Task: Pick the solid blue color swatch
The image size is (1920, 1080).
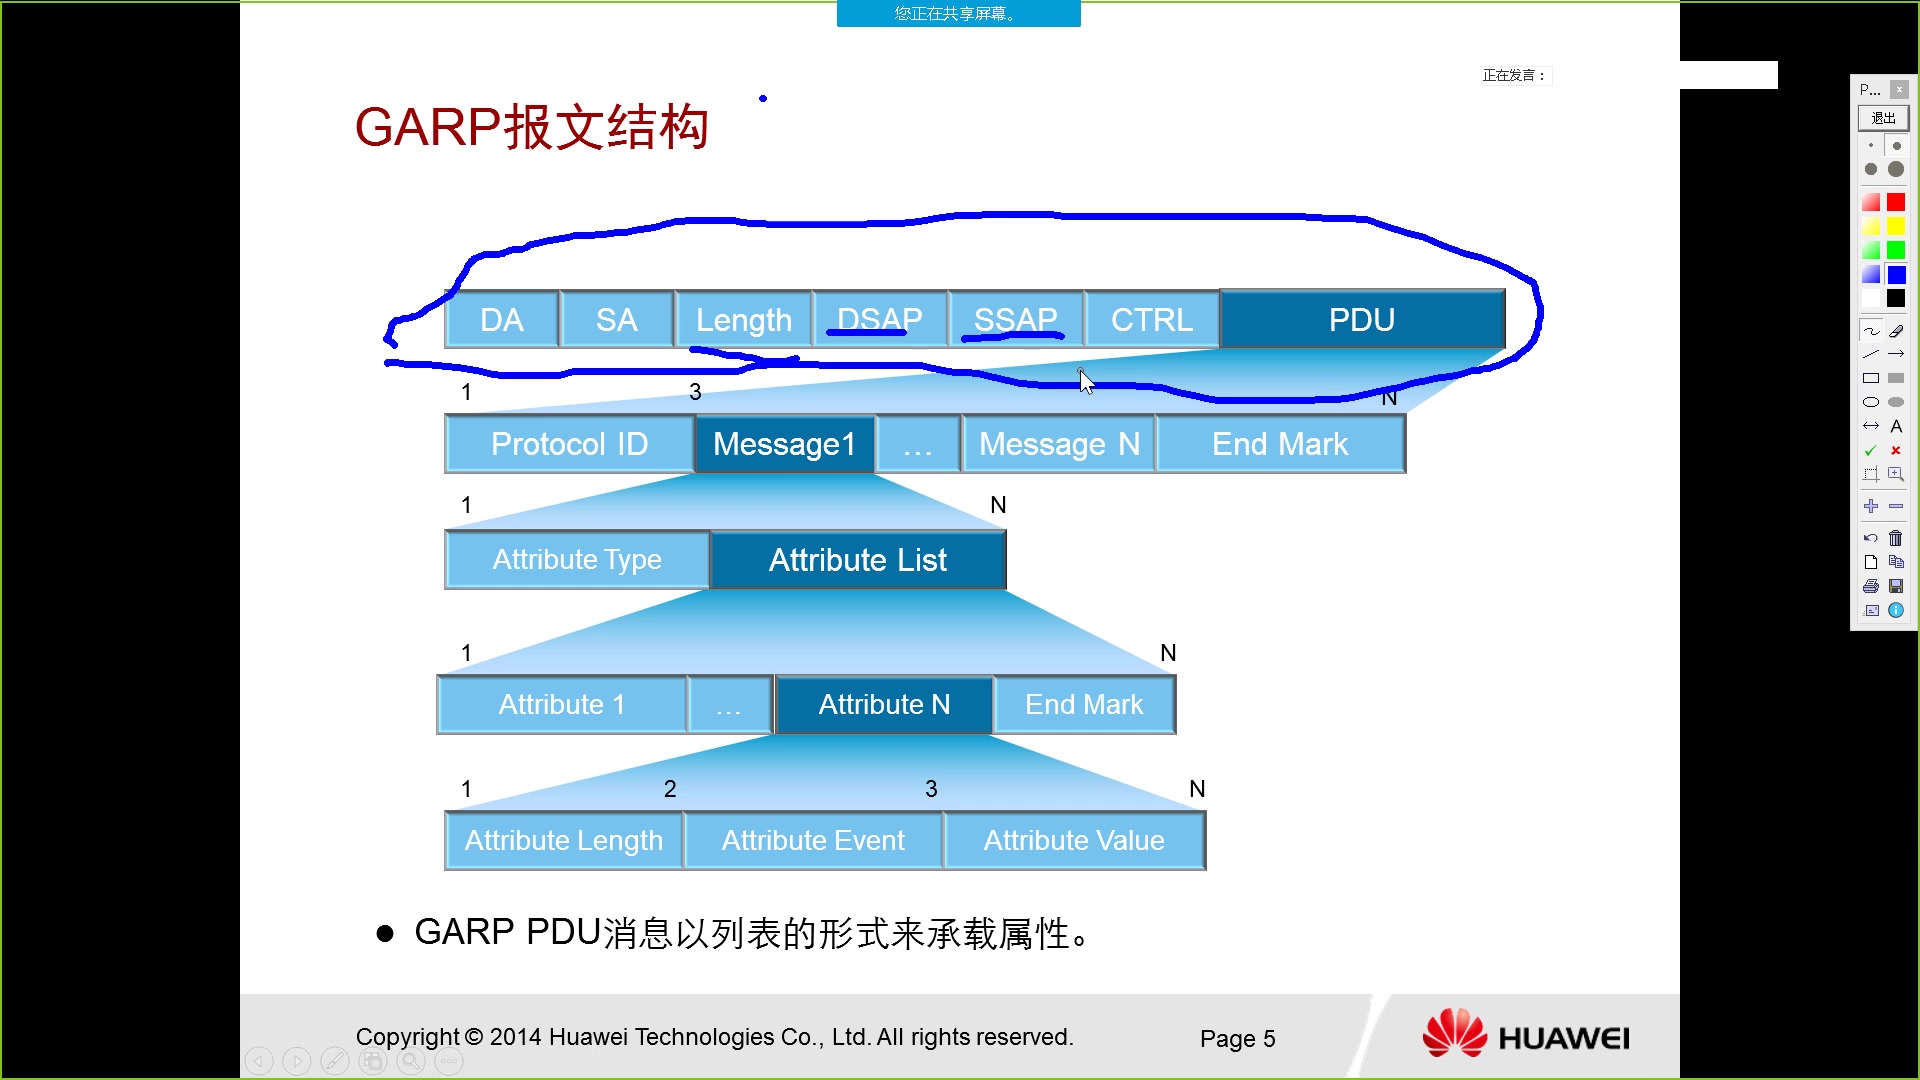Action: click(1896, 274)
